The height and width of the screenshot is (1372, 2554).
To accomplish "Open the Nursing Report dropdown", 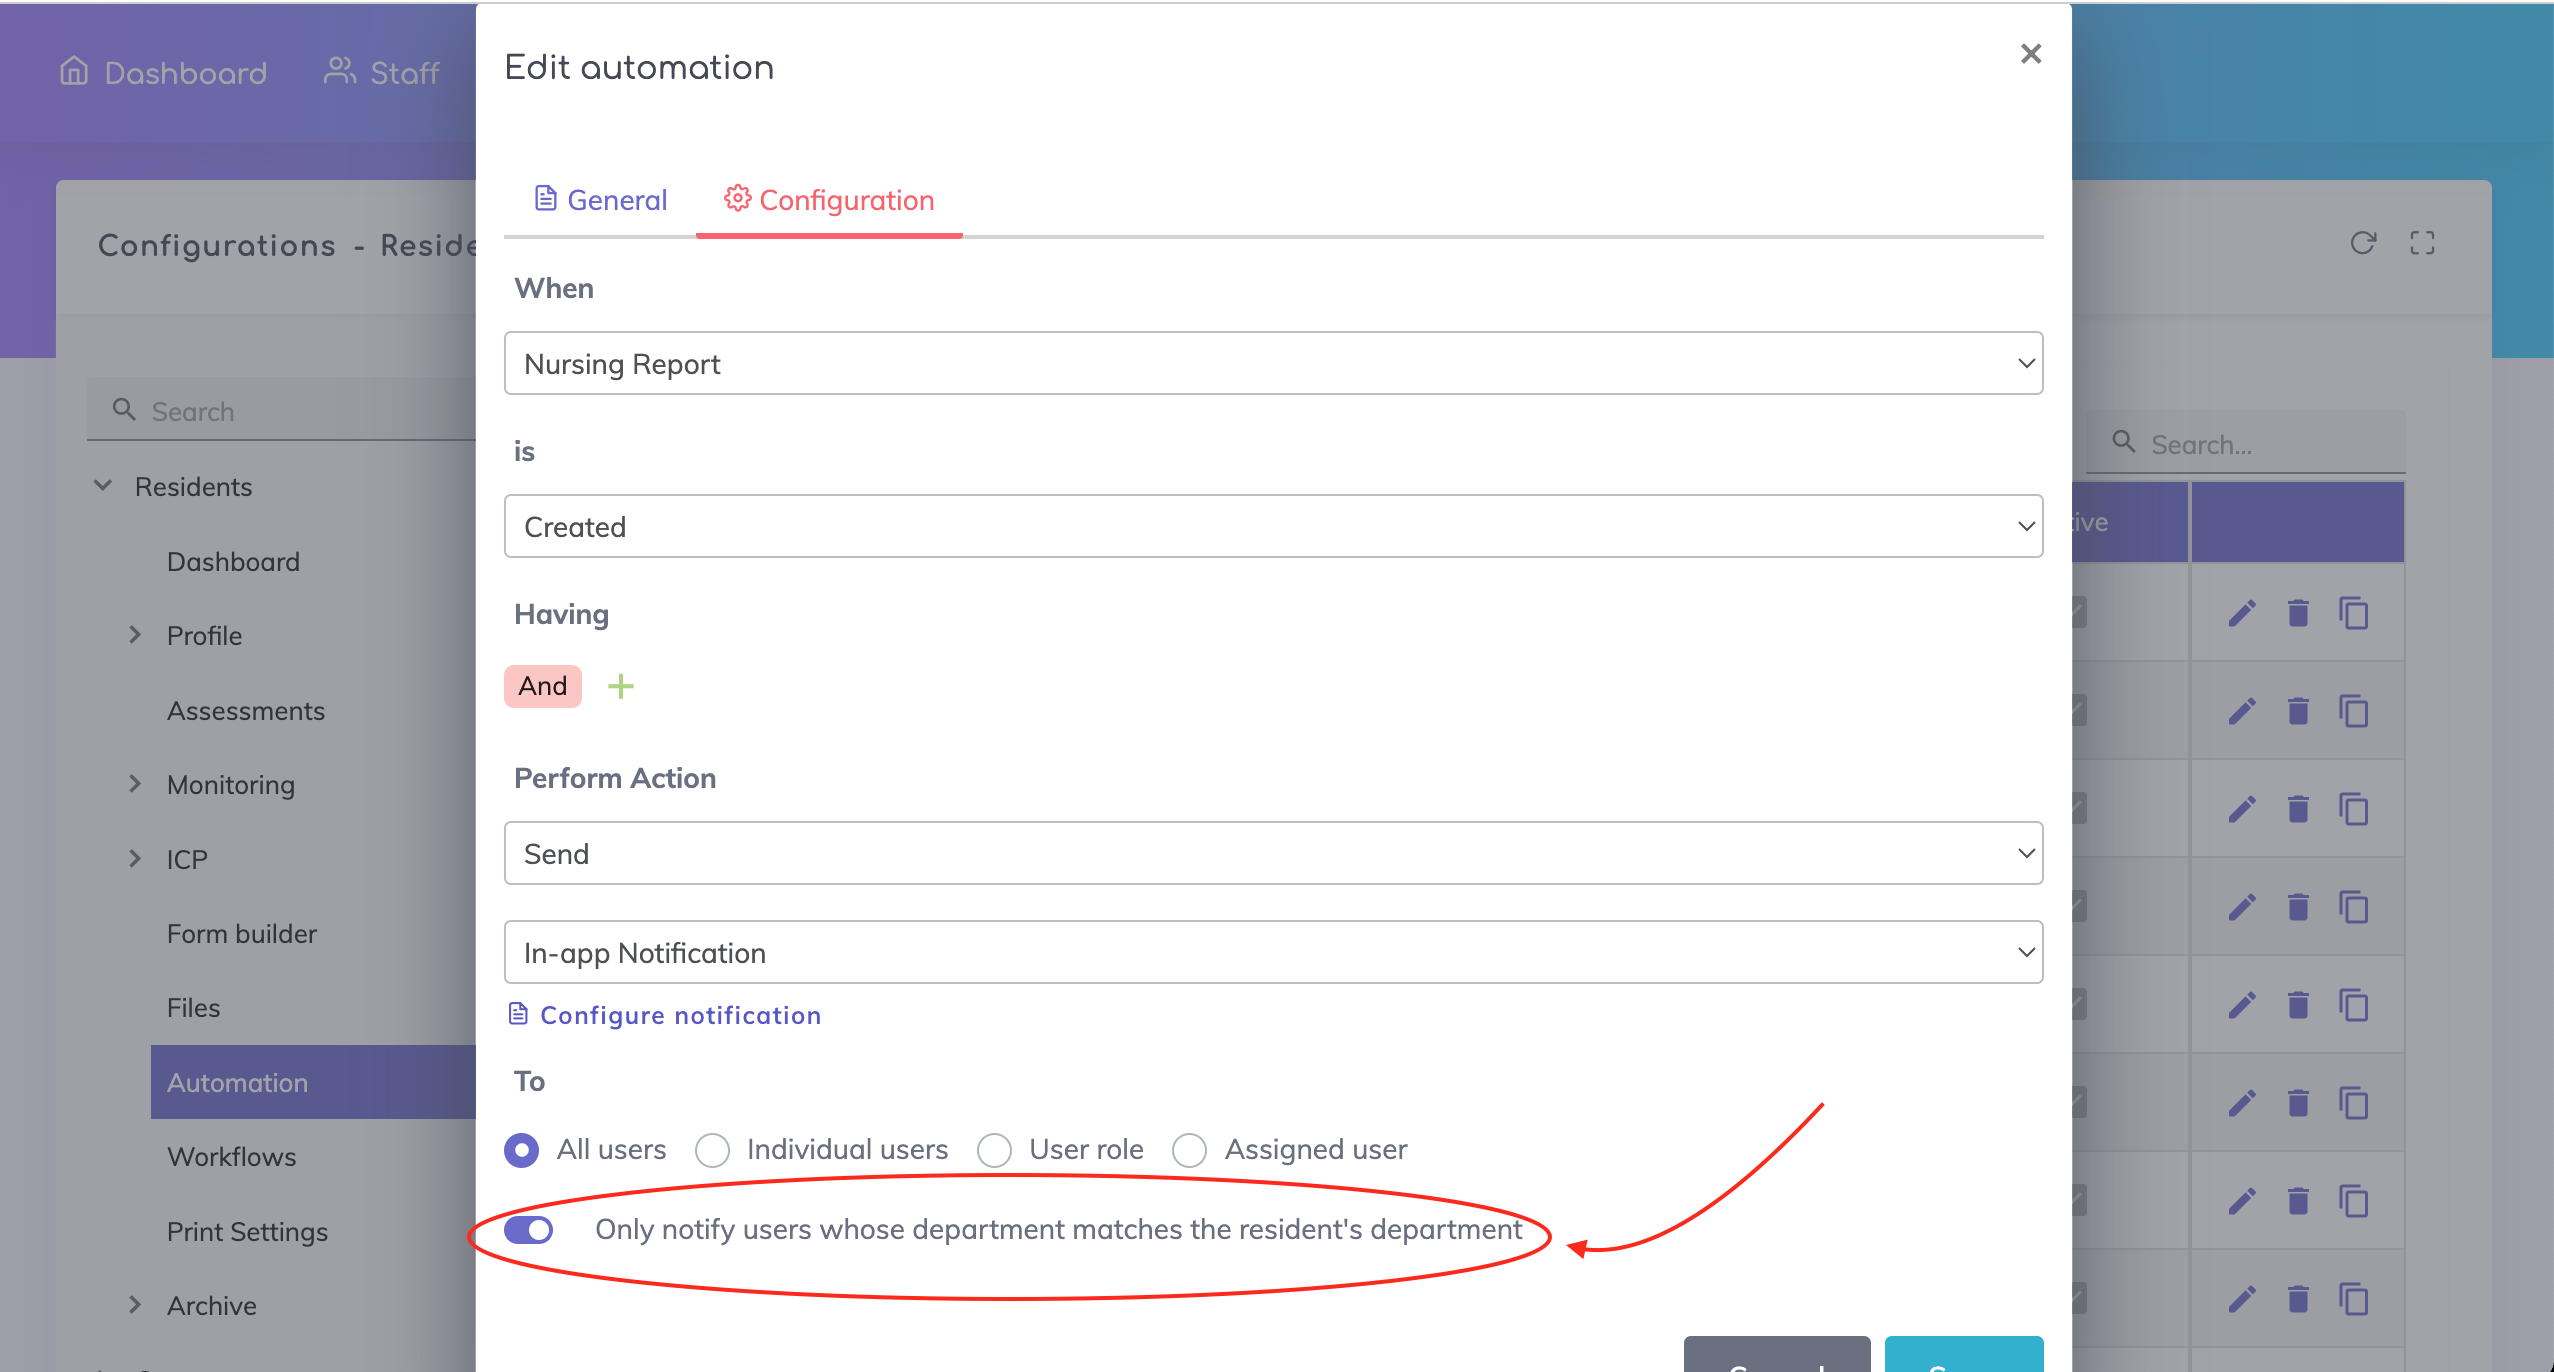I will click(x=1272, y=363).
